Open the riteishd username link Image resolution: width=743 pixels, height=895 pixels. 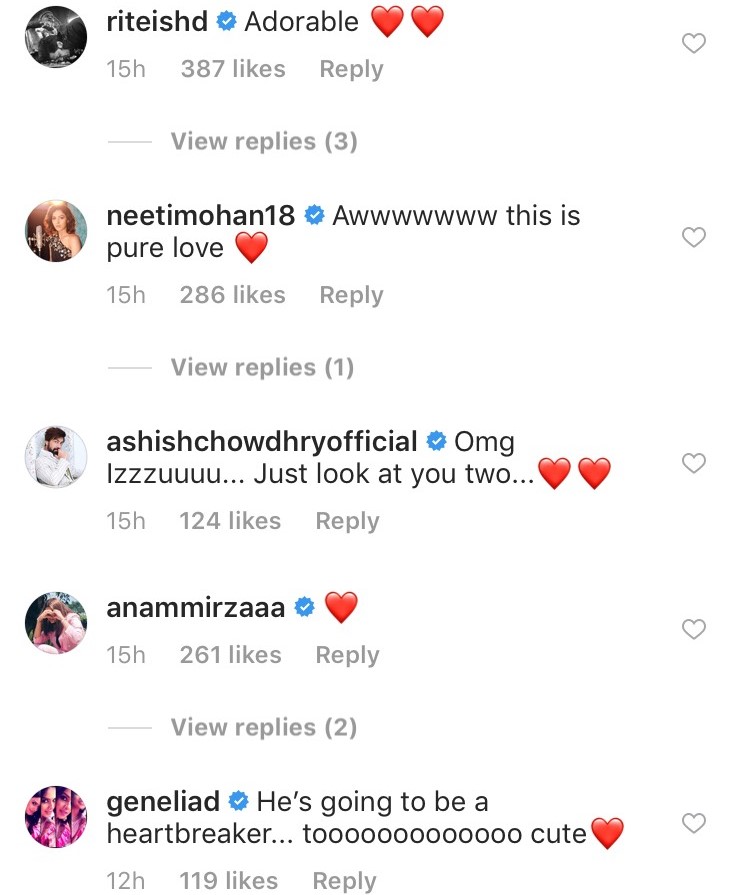(157, 21)
